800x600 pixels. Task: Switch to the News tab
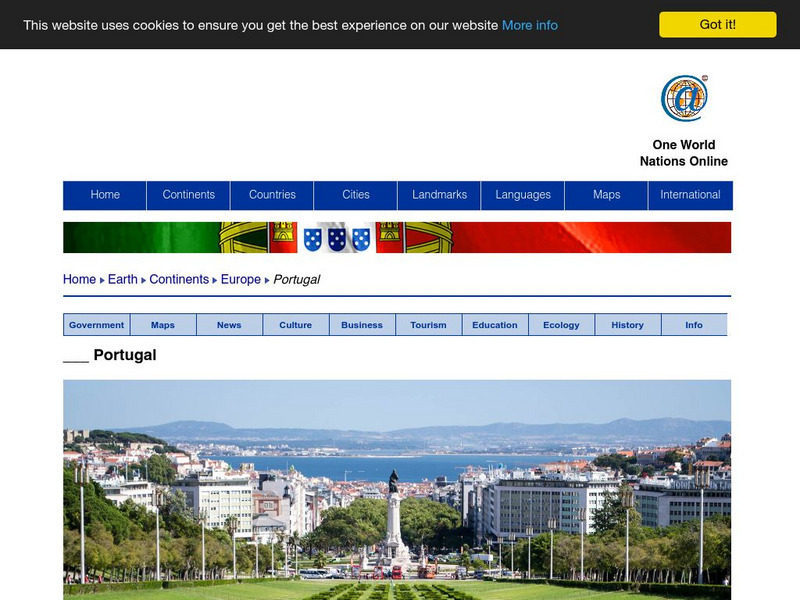click(x=229, y=324)
